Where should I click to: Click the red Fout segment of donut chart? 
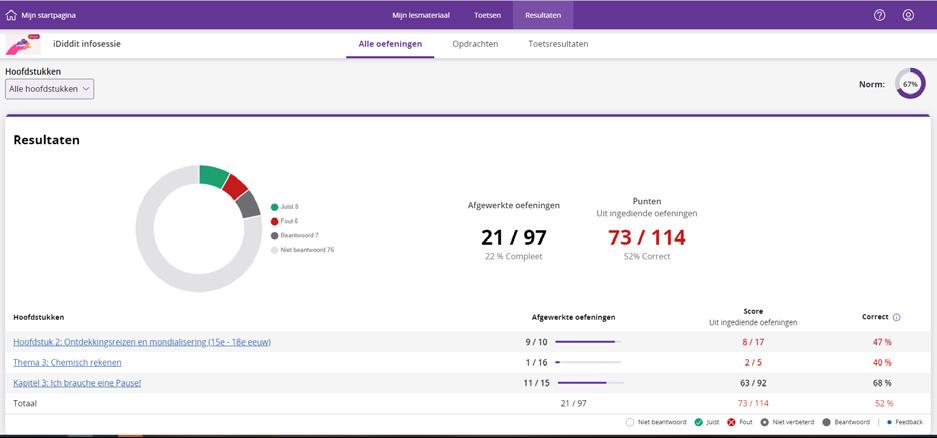(x=235, y=187)
